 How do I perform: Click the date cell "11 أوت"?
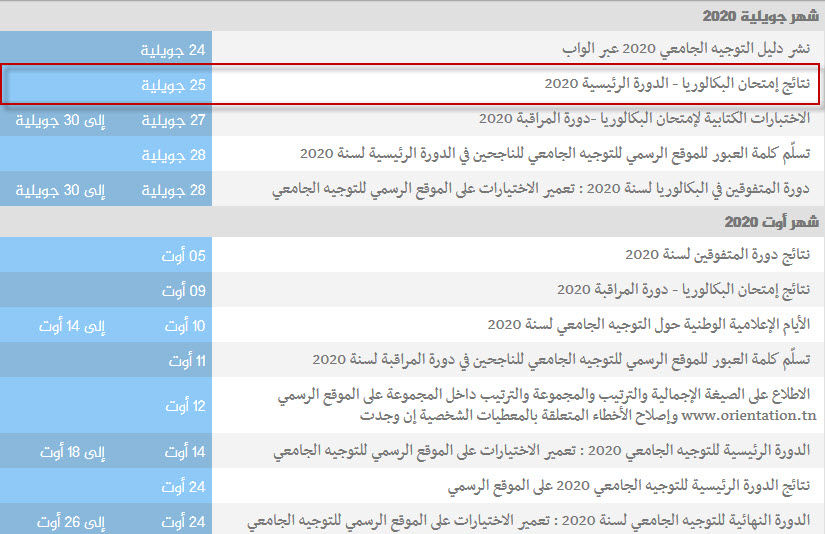click(187, 361)
